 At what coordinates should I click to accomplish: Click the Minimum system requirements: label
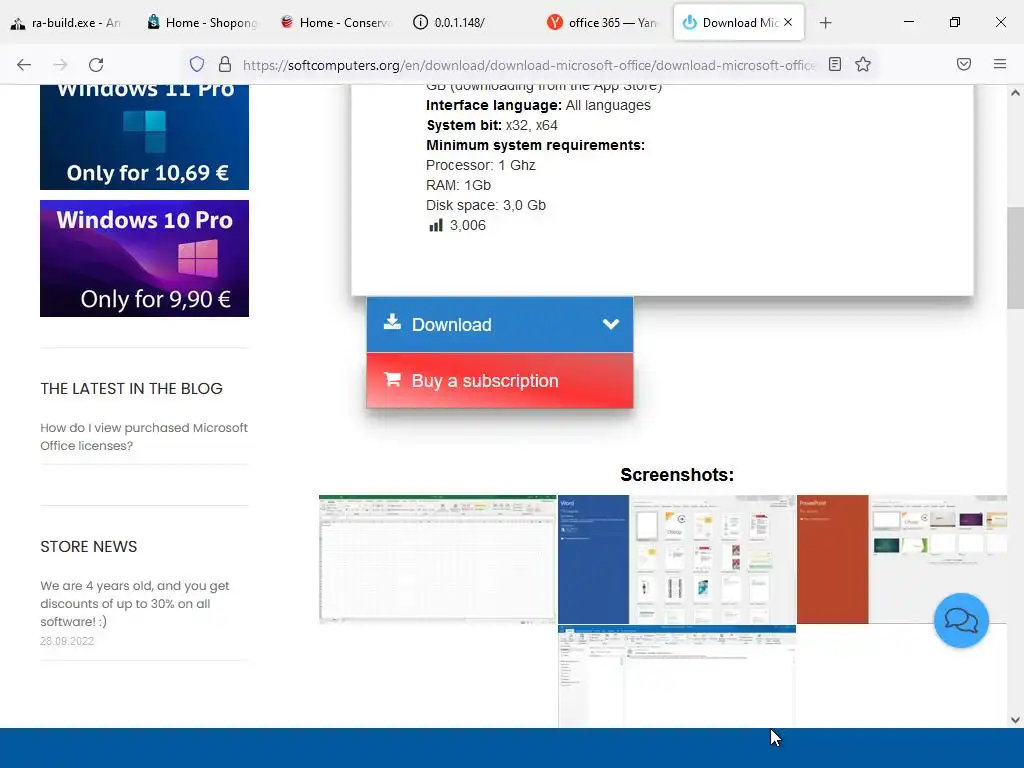click(x=536, y=145)
